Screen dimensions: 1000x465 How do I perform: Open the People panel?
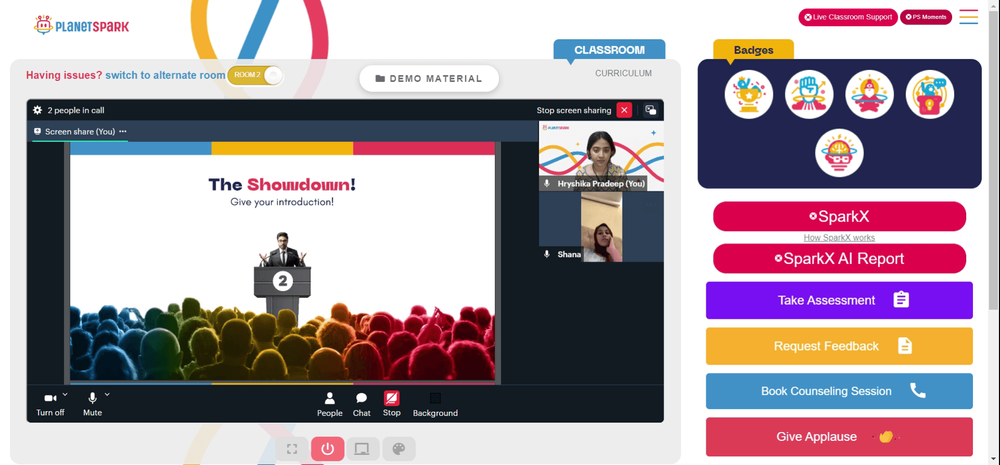pyautogui.click(x=330, y=404)
